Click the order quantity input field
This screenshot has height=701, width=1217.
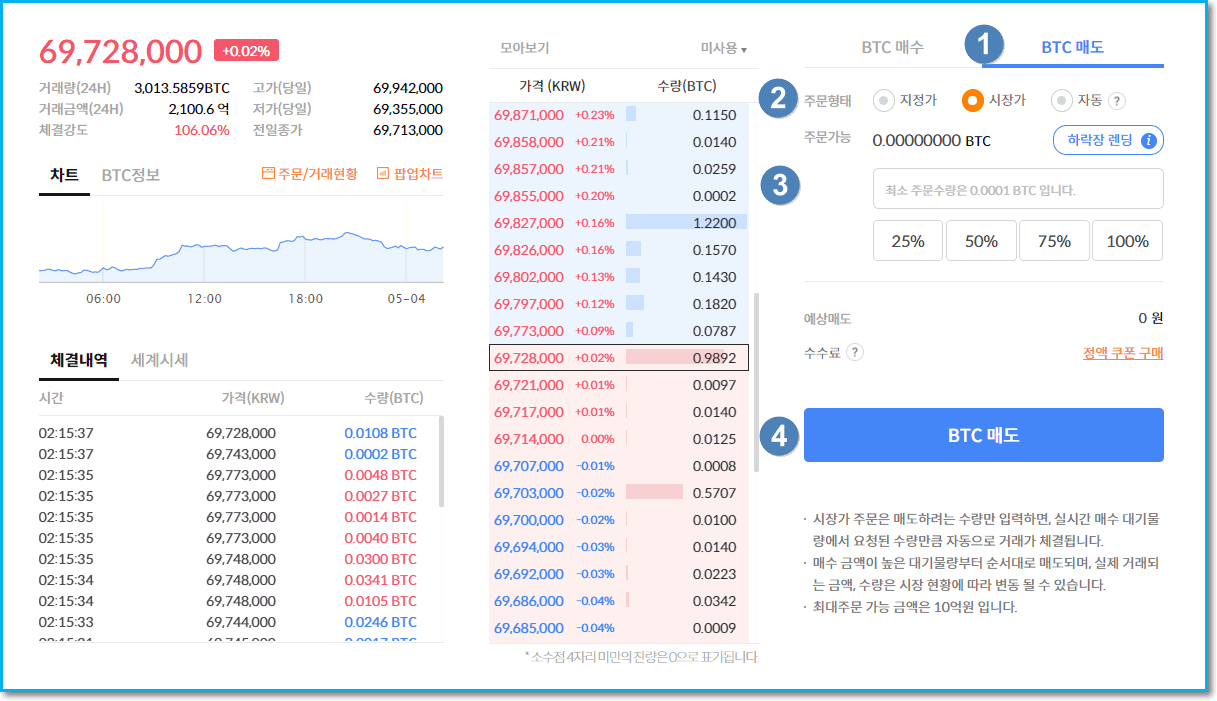tap(1017, 189)
